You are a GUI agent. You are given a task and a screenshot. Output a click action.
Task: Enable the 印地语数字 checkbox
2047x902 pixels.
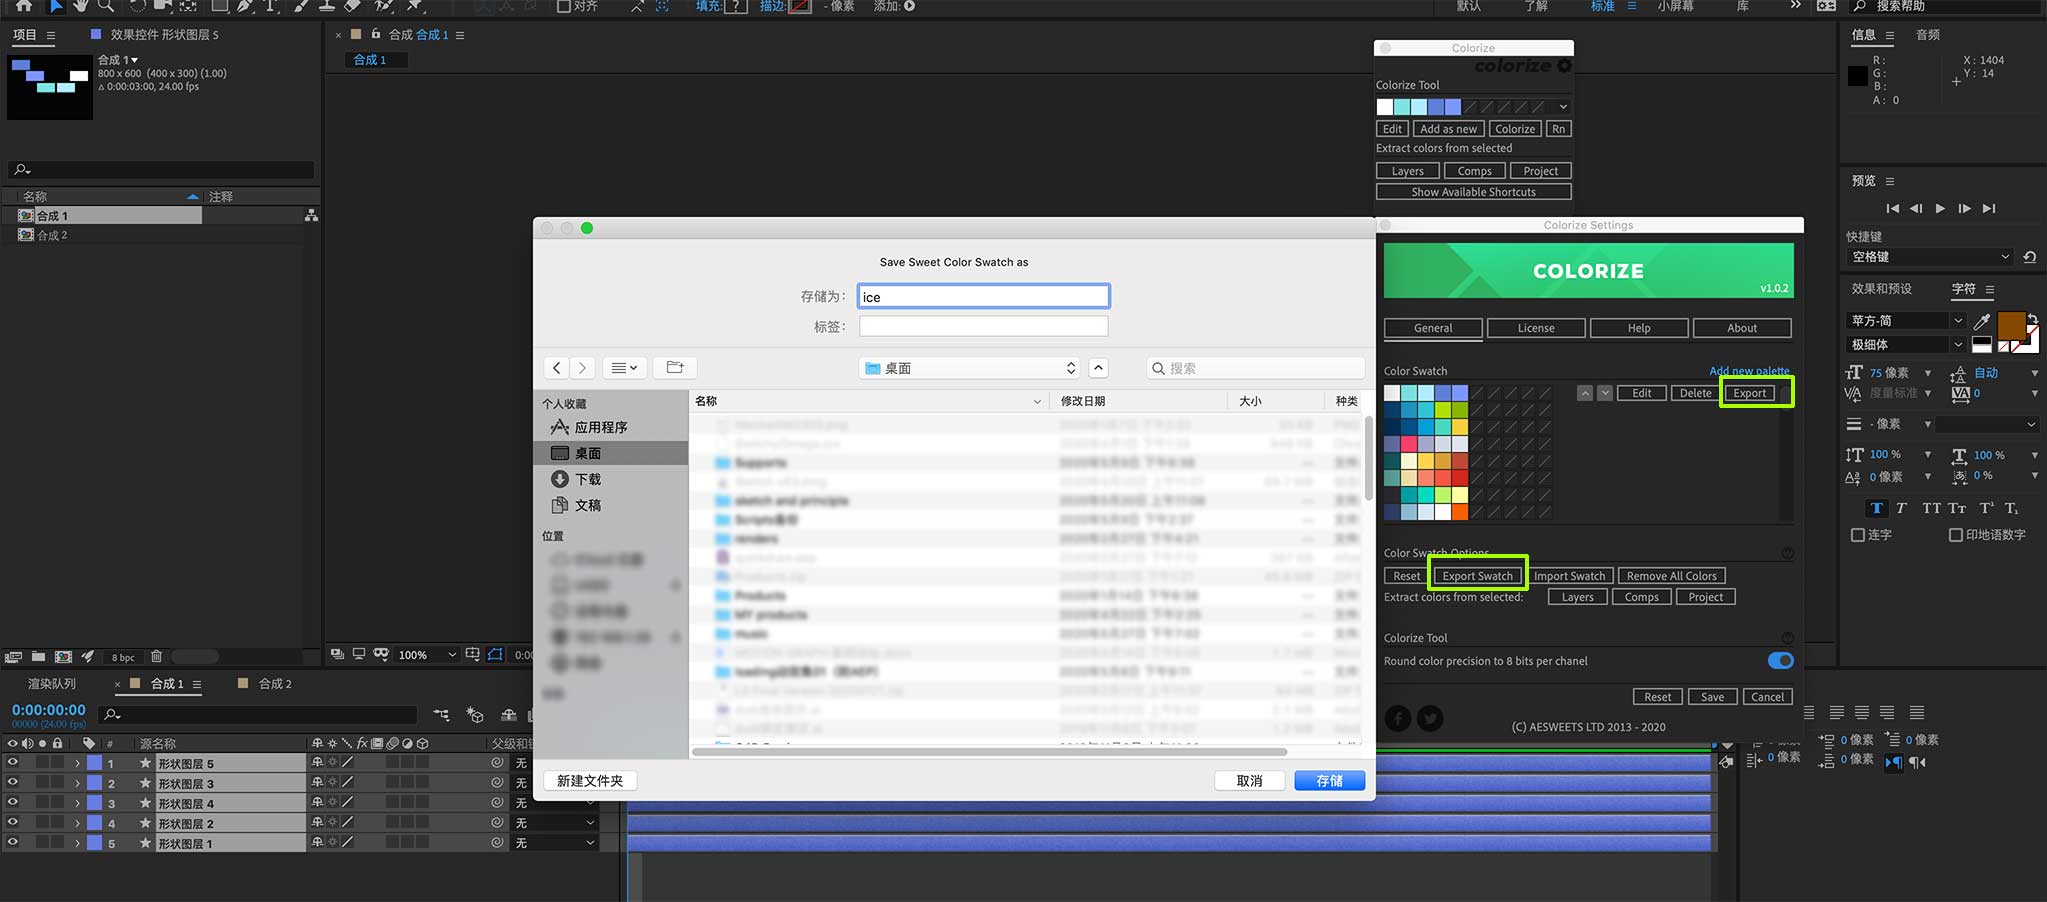pos(1956,535)
